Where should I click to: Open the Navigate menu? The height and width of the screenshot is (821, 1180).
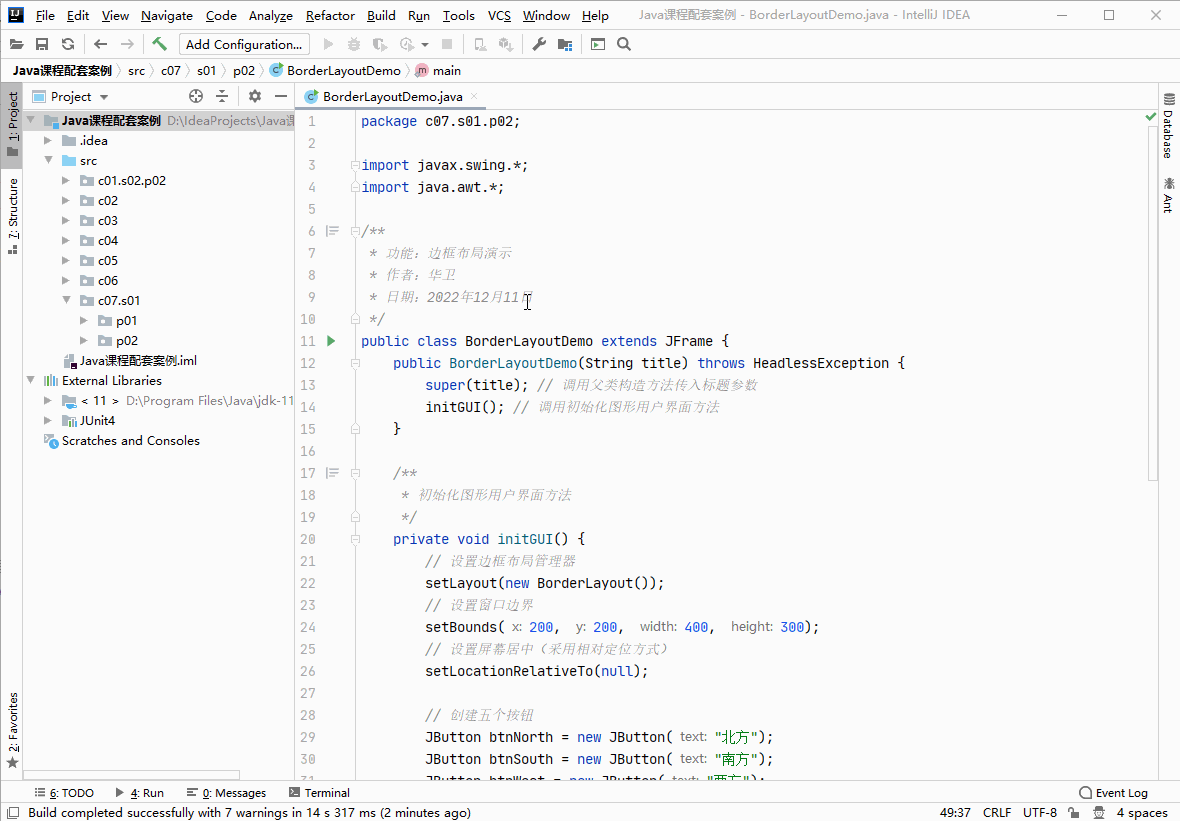pyautogui.click(x=166, y=15)
